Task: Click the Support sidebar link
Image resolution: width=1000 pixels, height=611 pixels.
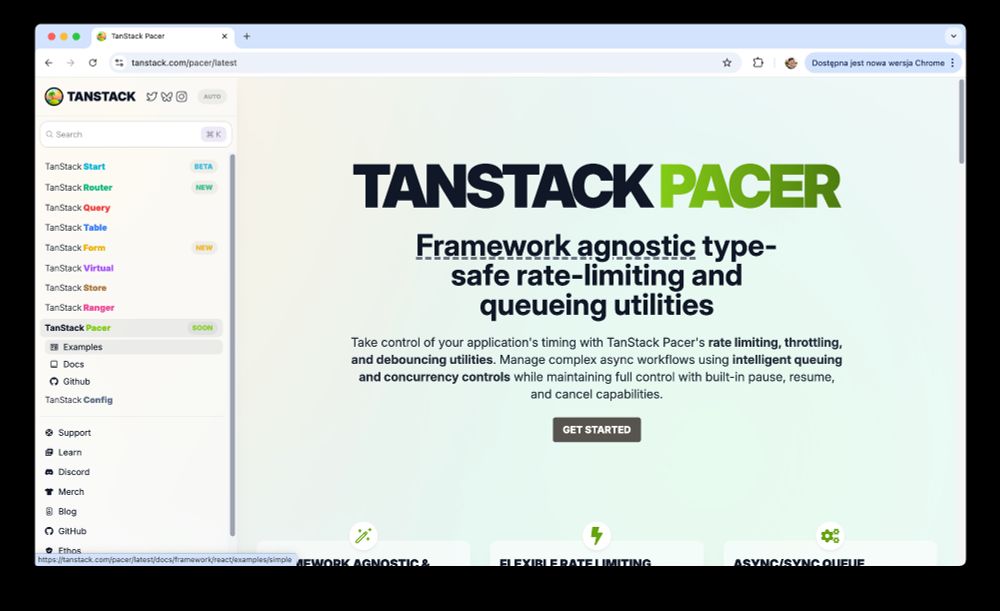Action: (x=68, y=432)
